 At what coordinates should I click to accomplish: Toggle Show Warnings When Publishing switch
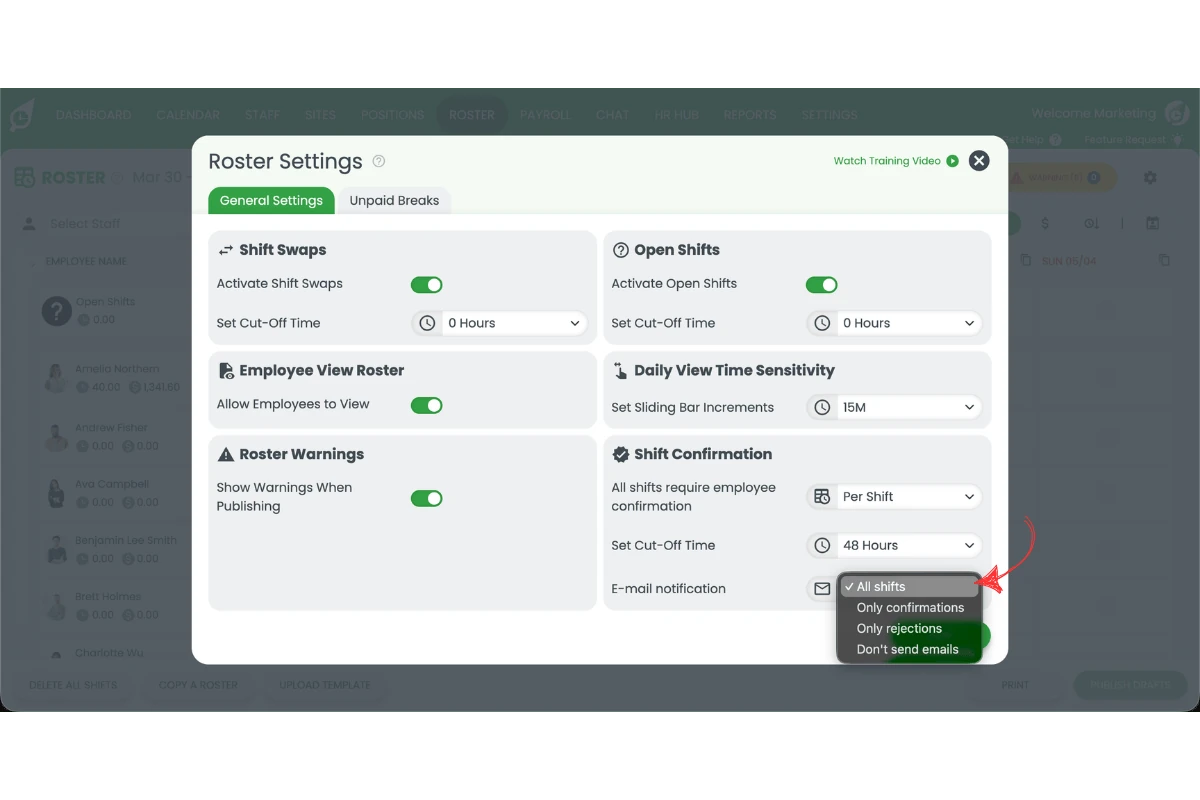click(x=427, y=498)
